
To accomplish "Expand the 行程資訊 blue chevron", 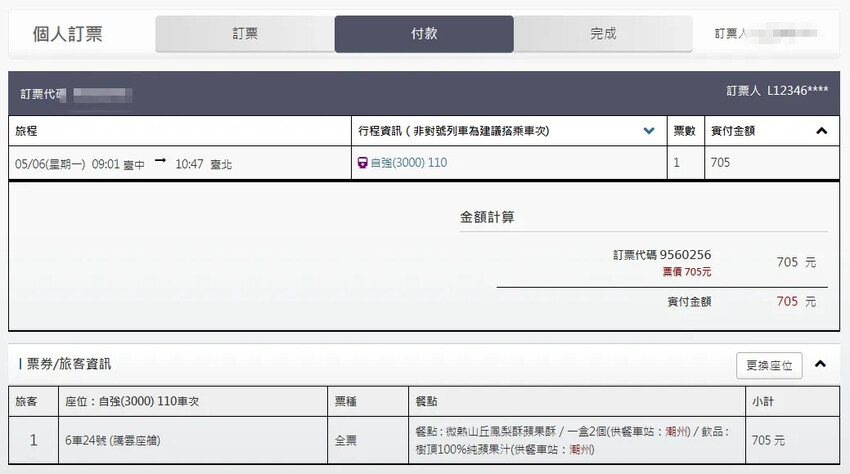I will 648,131.
